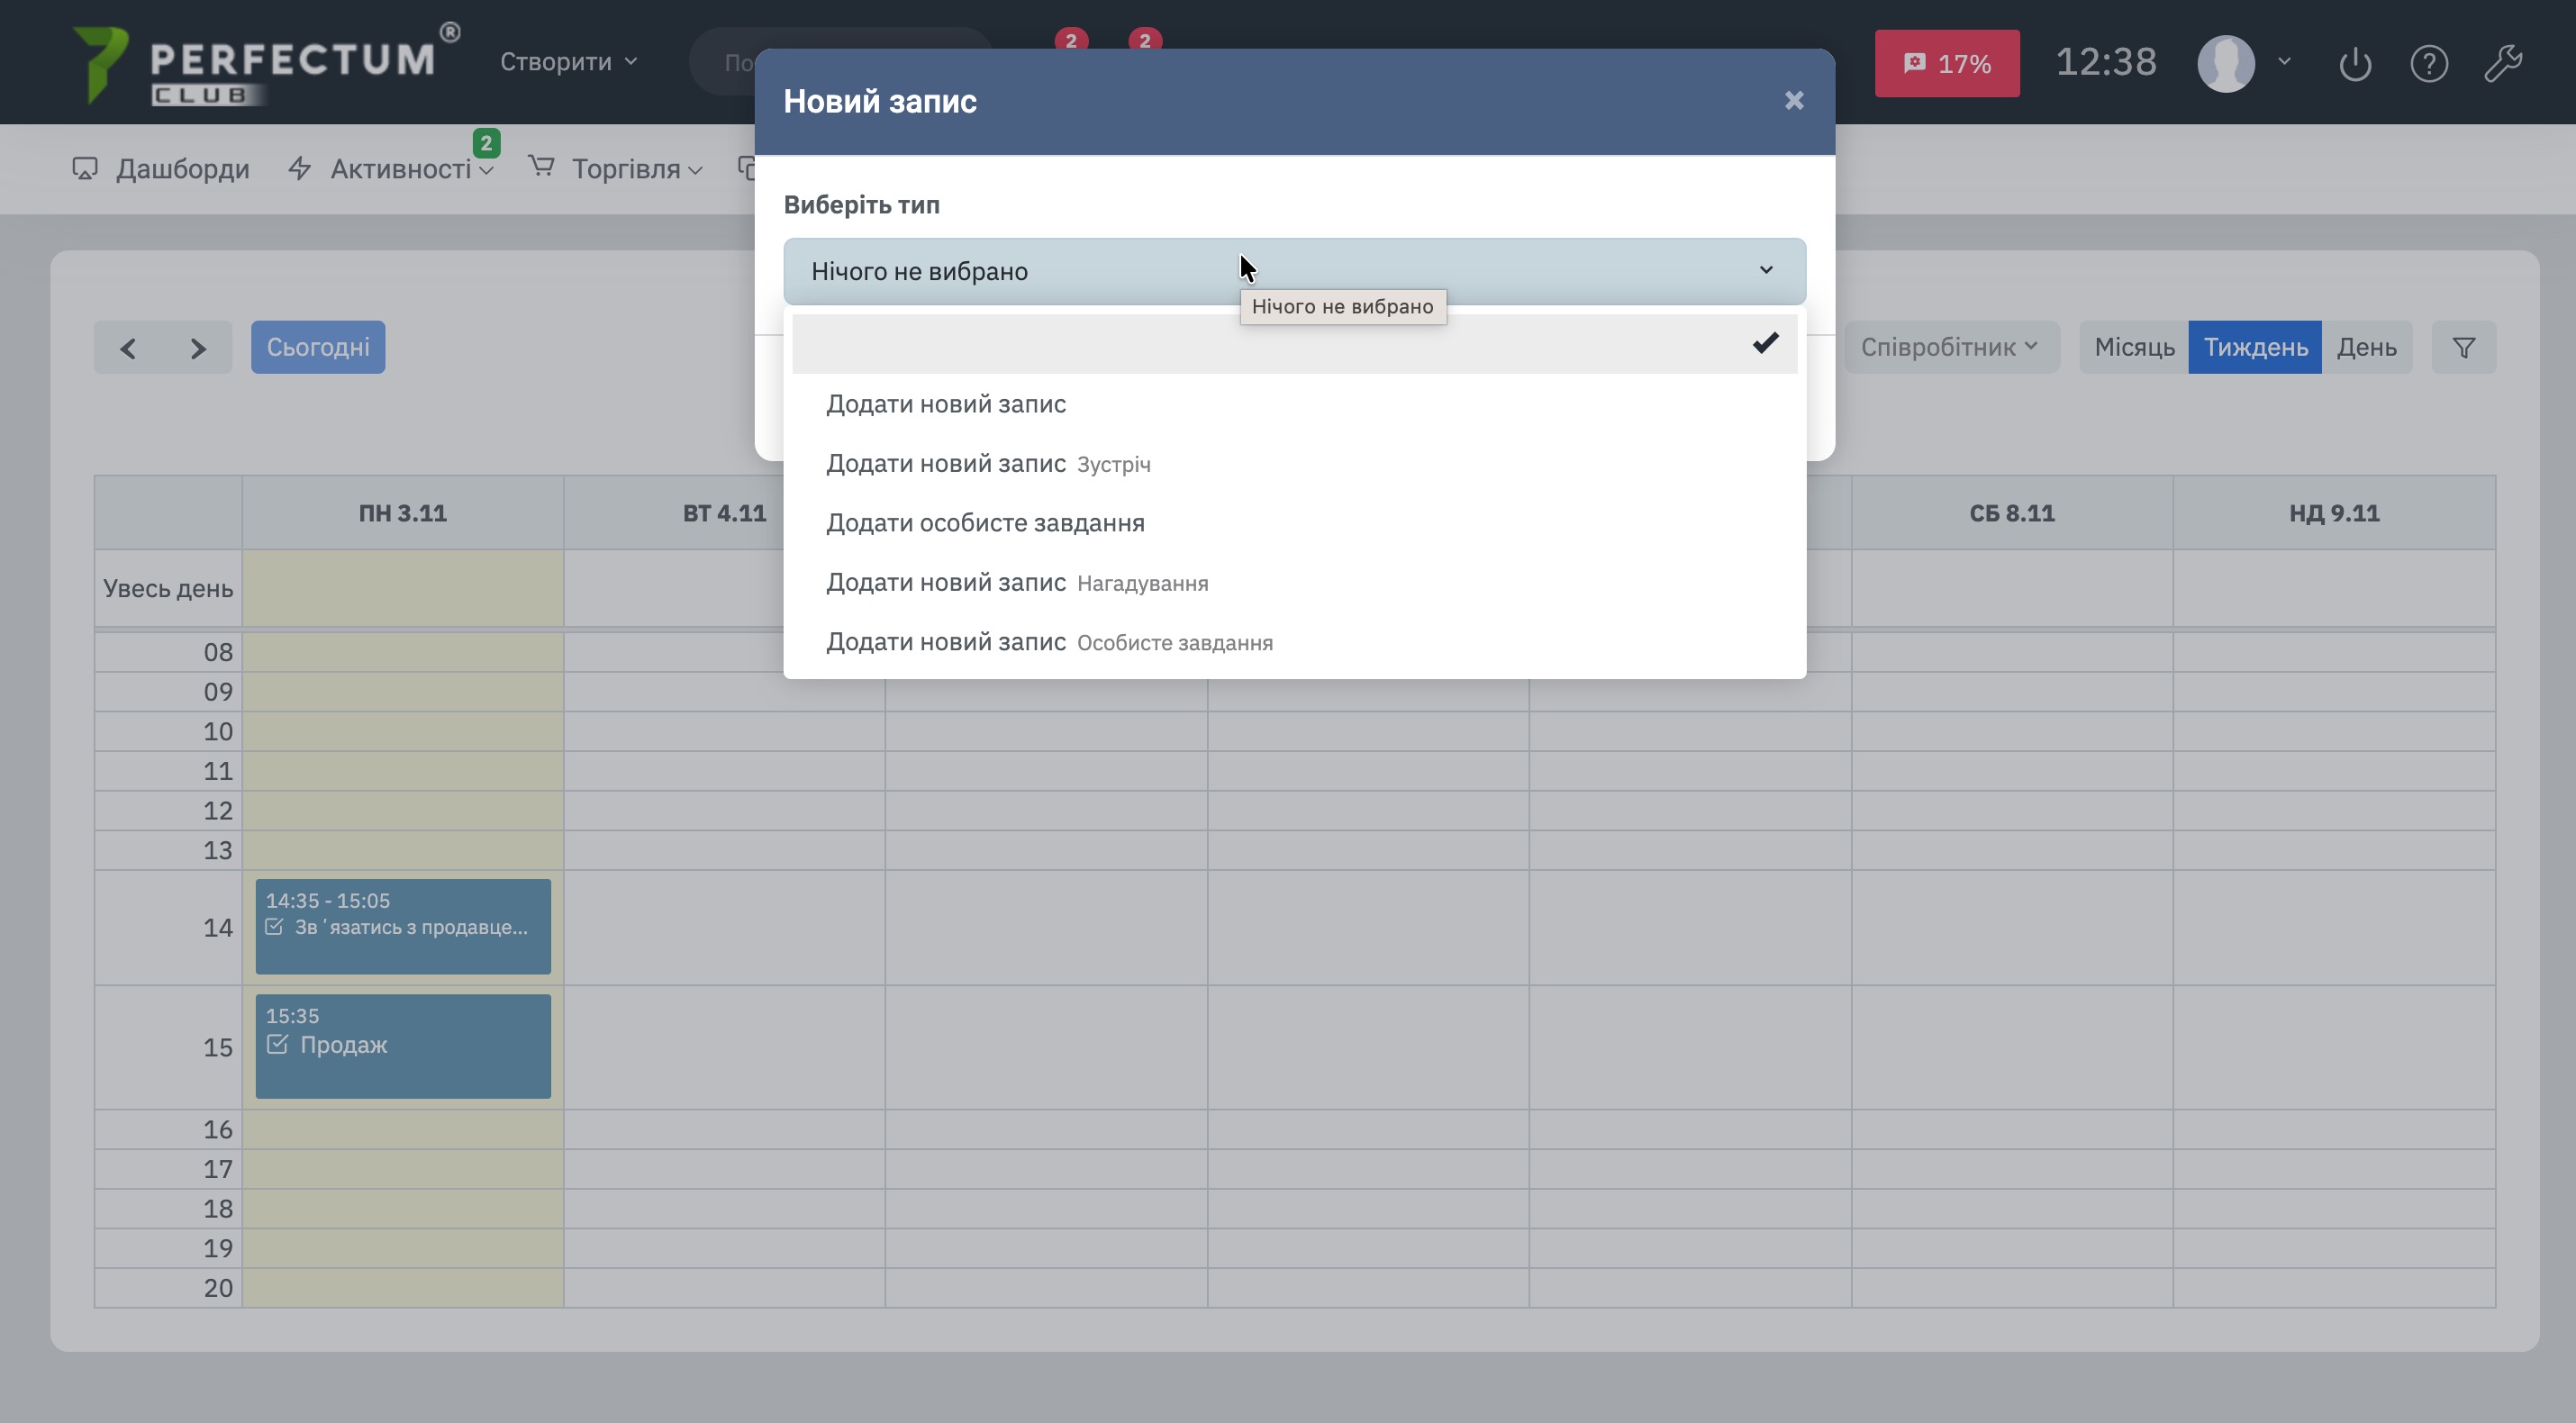Expand the Співробітник dropdown
The height and width of the screenshot is (1423, 2576).
click(x=1949, y=347)
